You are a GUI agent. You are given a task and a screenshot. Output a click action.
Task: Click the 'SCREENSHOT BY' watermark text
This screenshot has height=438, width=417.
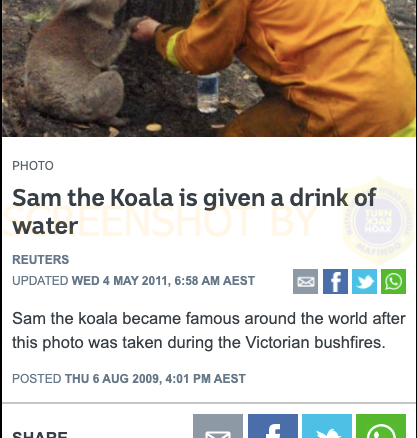[x=160, y=221]
